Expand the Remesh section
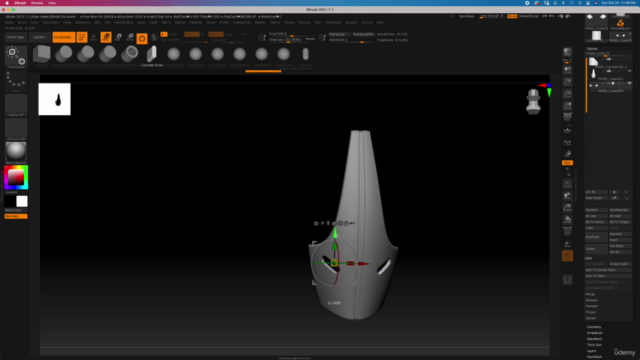The width and height of the screenshot is (640, 360). click(x=591, y=306)
